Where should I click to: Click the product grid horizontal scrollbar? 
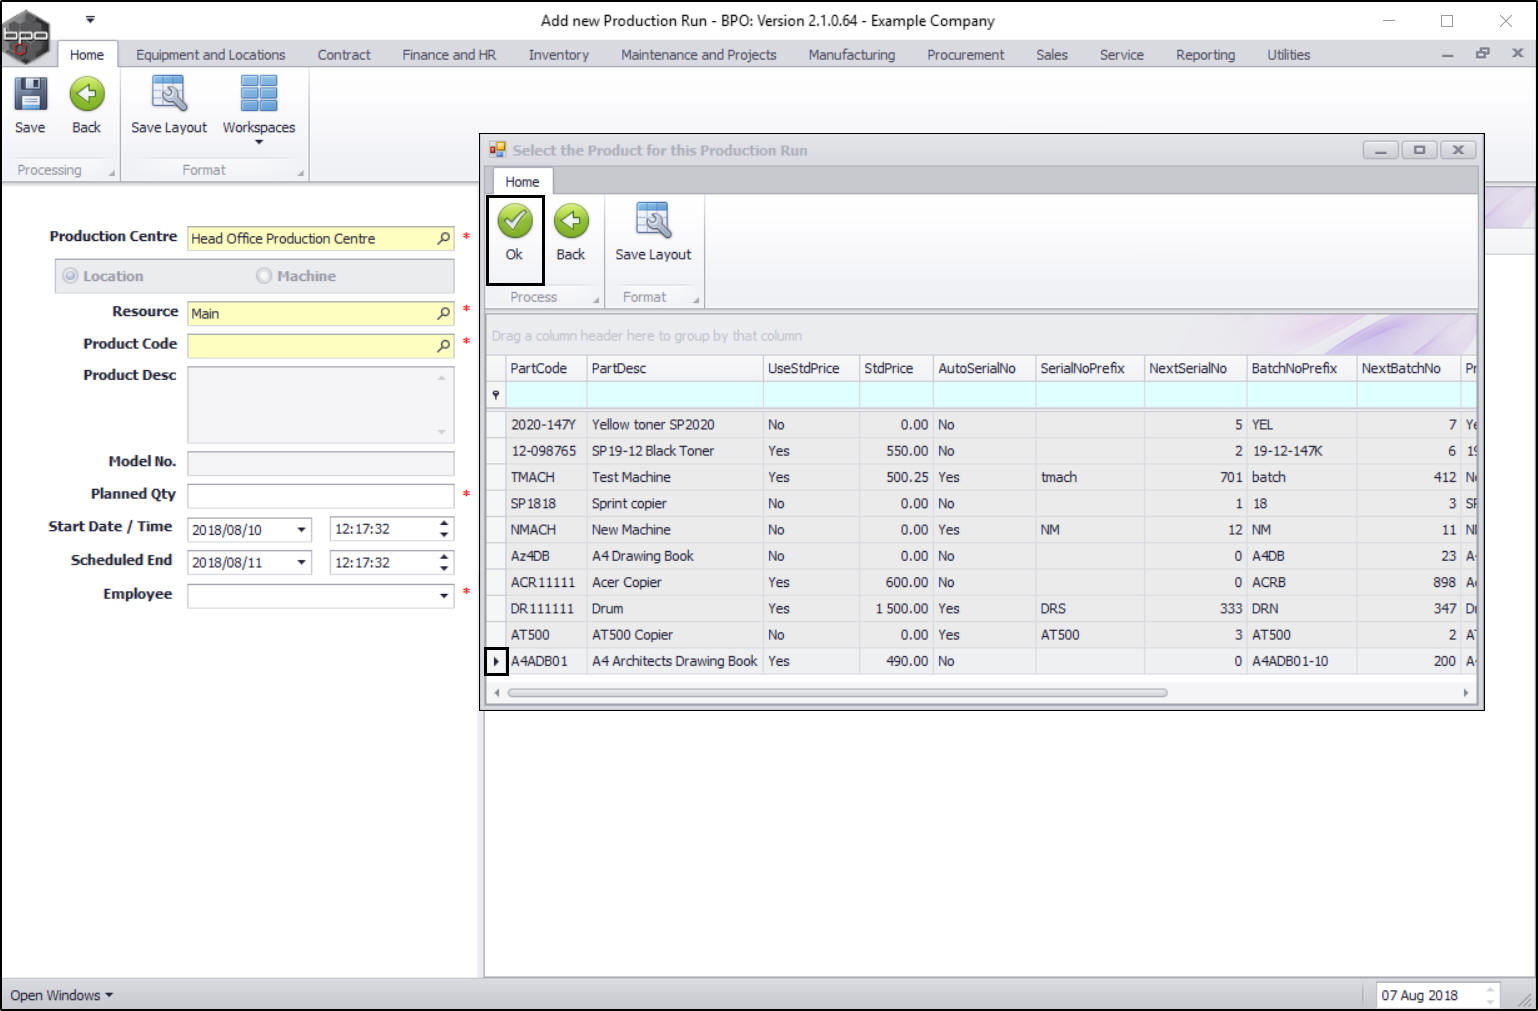pyautogui.click(x=836, y=692)
